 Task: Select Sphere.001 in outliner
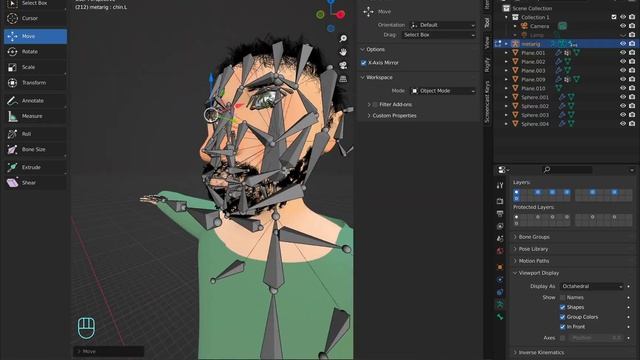click(x=535, y=98)
